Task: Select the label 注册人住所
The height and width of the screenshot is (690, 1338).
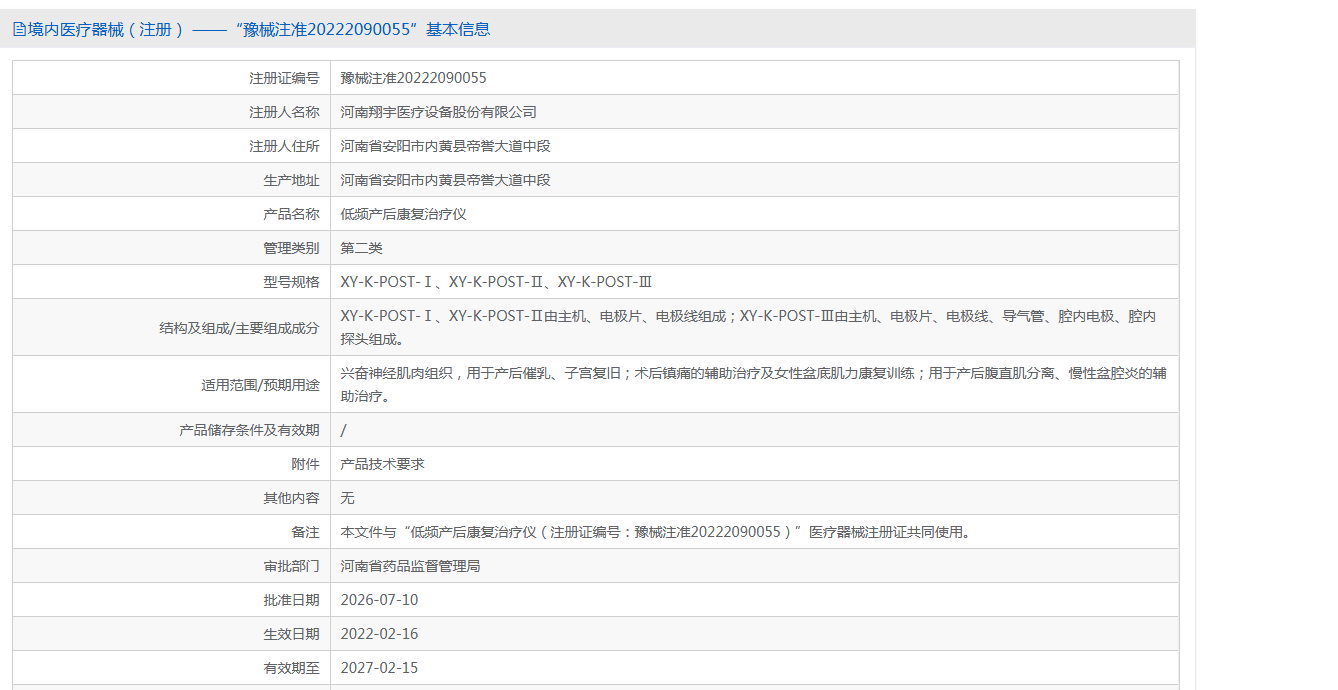Action: tap(284, 146)
